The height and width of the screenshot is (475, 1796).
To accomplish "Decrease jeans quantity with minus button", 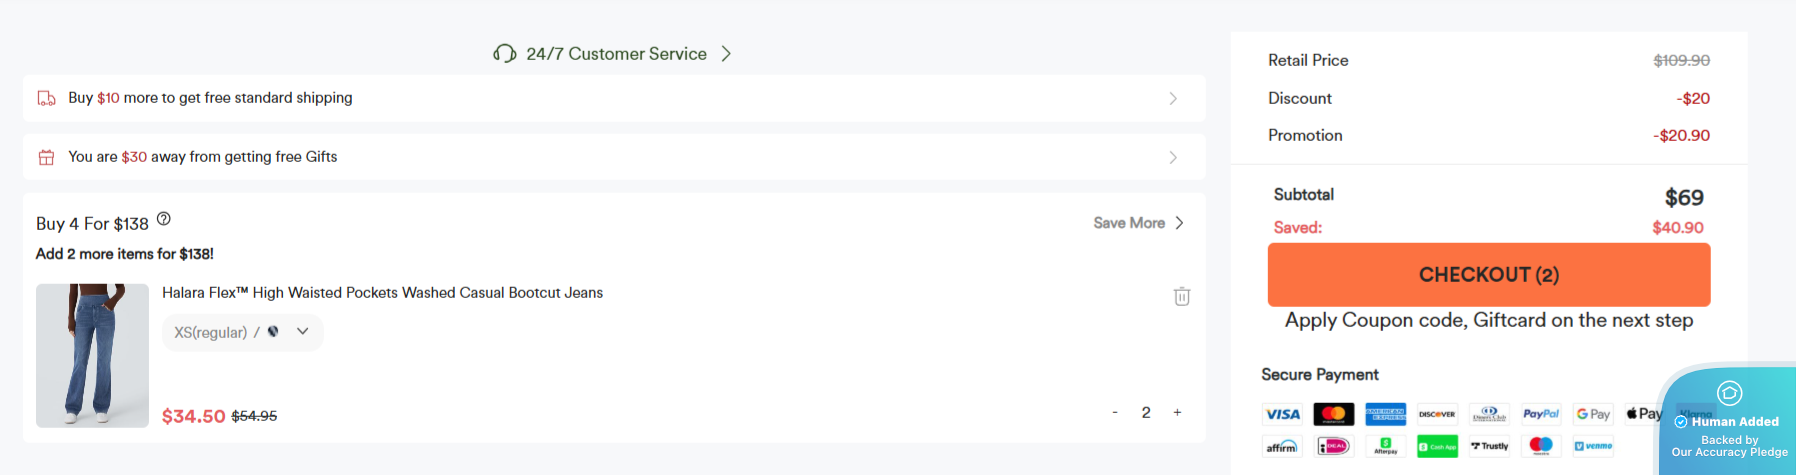I will point(1115,412).
